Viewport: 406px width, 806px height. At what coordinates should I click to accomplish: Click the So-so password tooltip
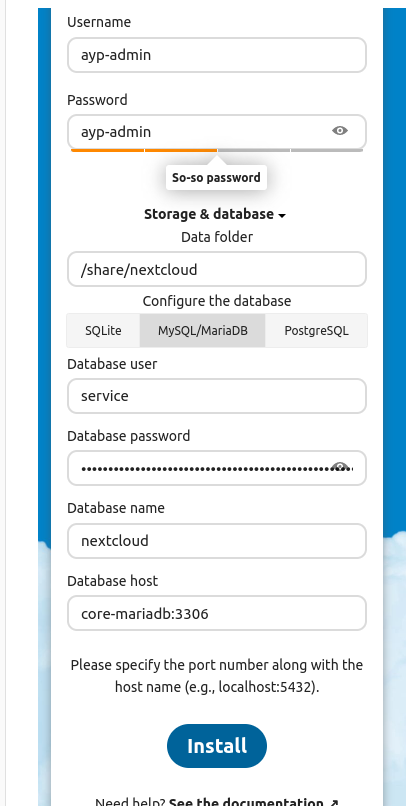[216, 178]
